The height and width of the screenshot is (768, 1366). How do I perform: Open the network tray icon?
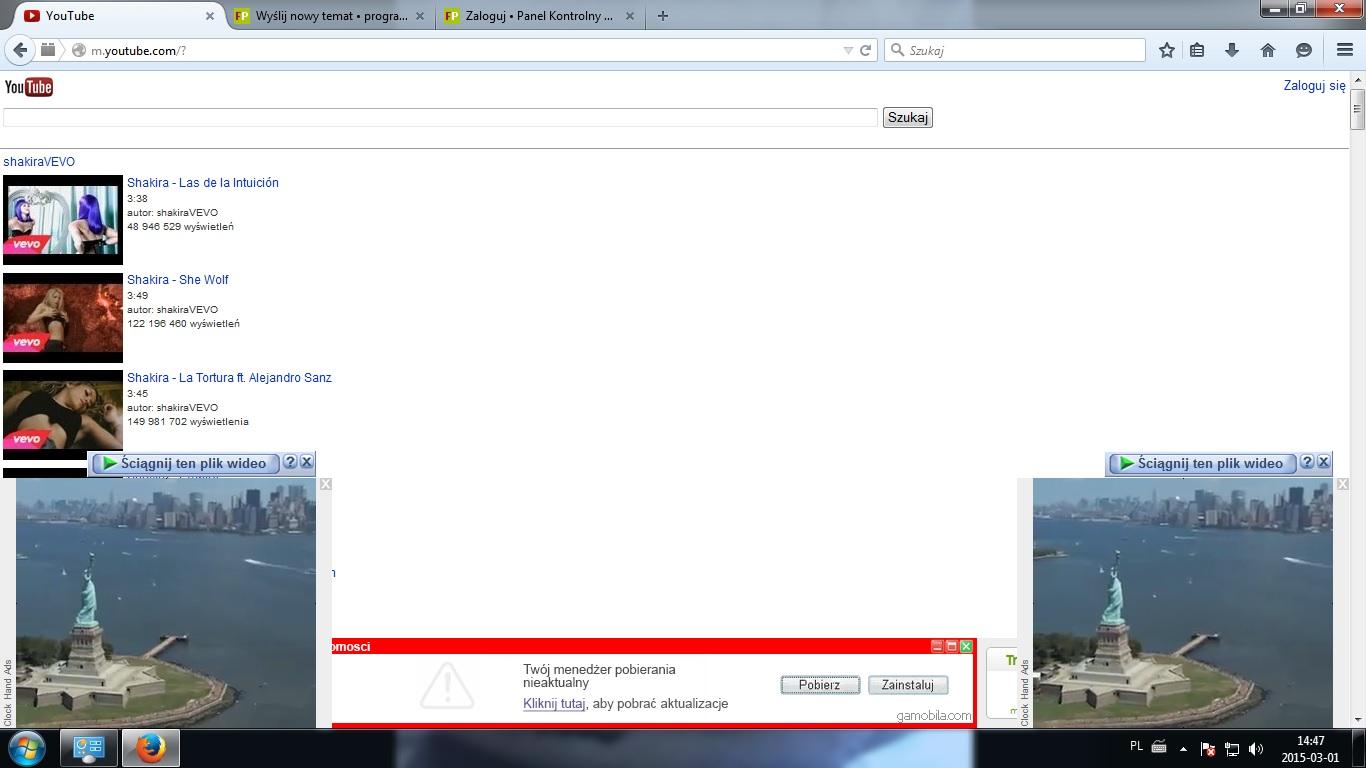[1232, 748]
